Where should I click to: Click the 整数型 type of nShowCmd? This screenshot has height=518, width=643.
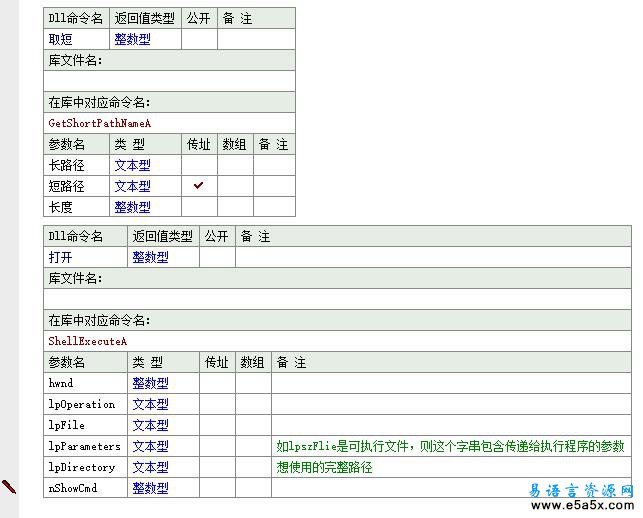coord(150,488)
